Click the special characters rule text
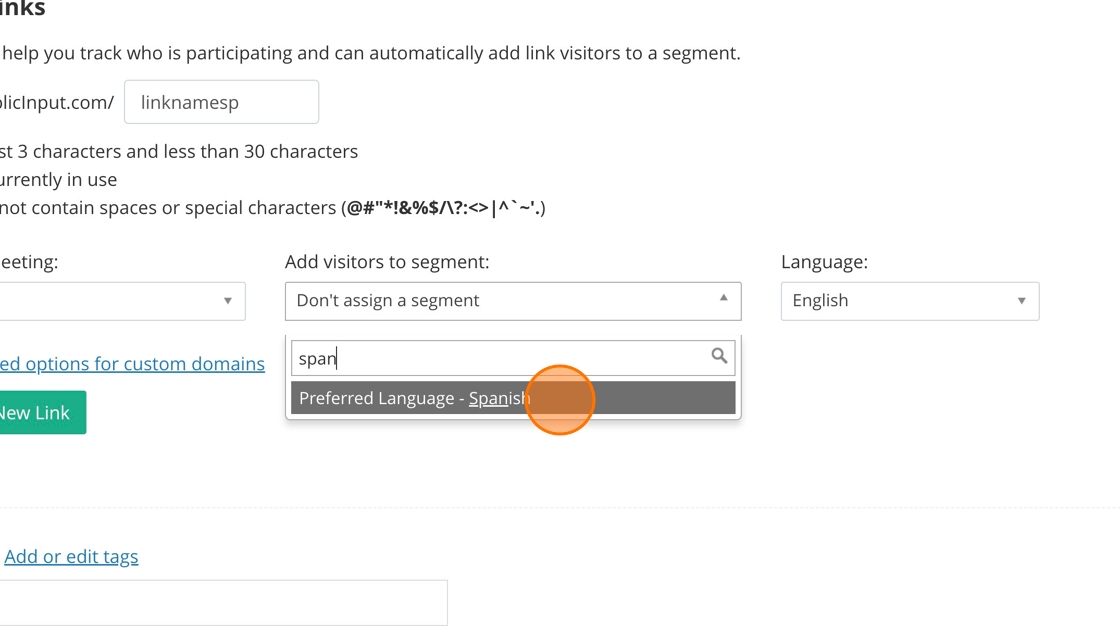1120x626 pixels. coord(272,208)
